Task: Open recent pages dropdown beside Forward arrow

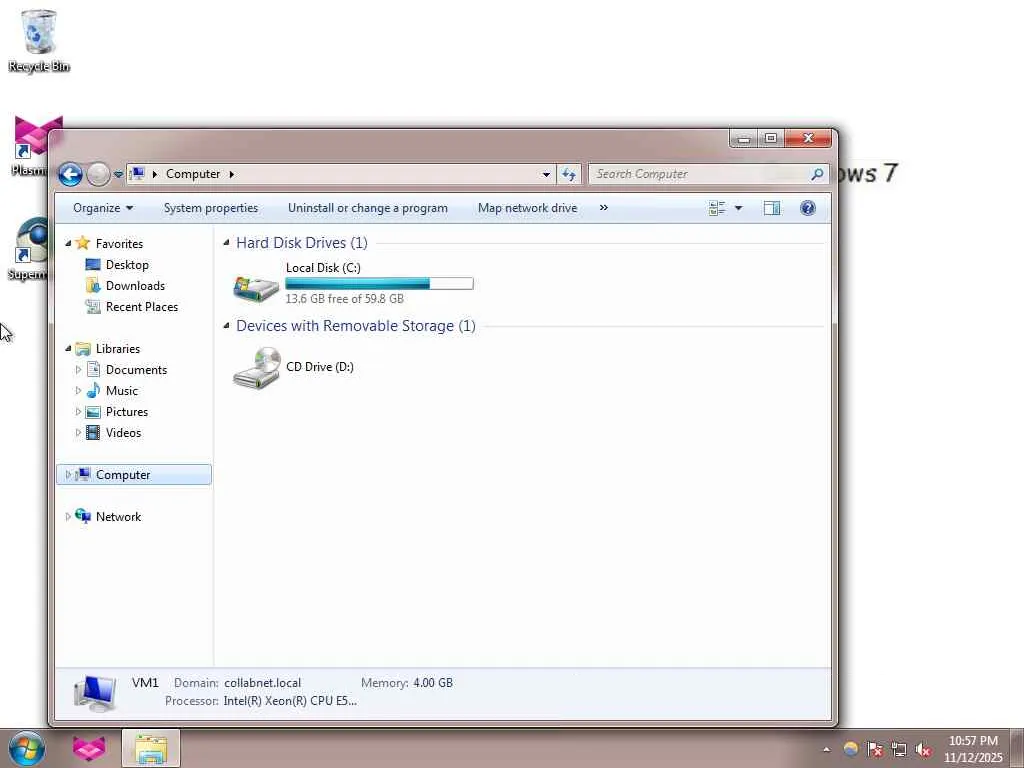Action: pyautogui.click(x=118, y=174)
